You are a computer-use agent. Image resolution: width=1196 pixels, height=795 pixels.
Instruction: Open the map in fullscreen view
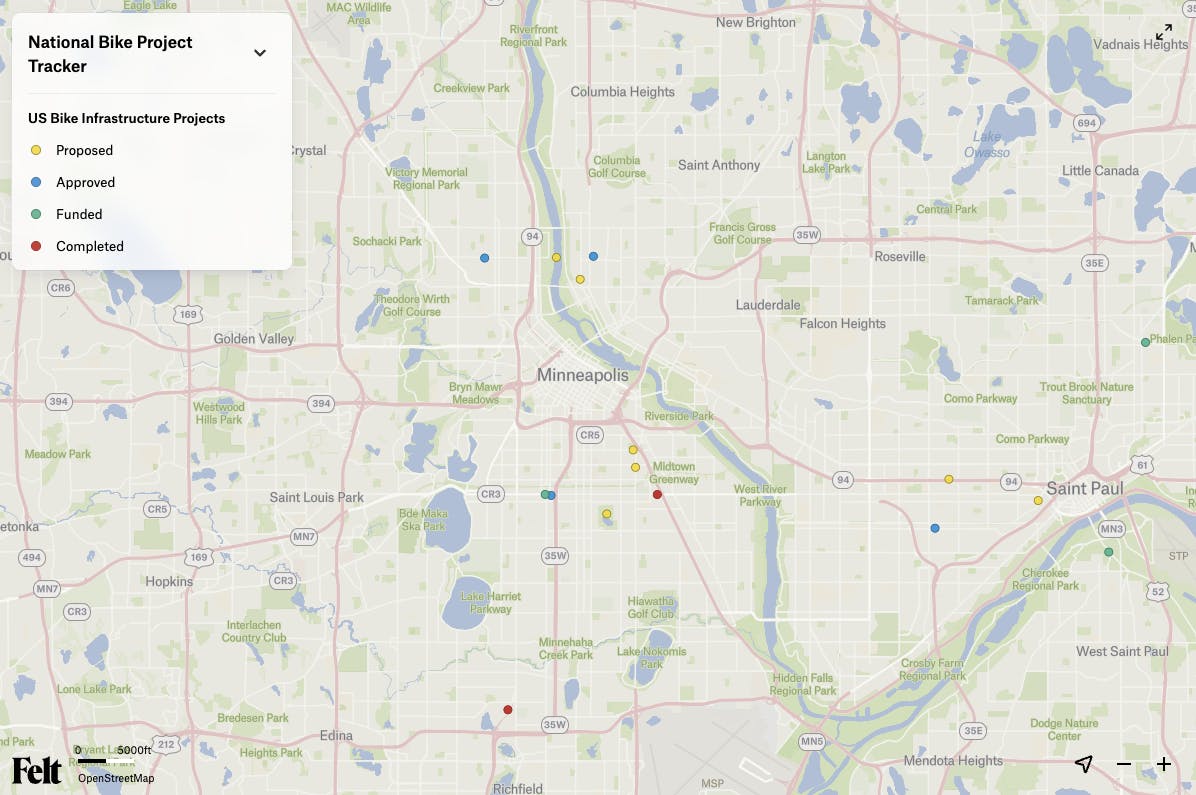tap(1163, 32)
